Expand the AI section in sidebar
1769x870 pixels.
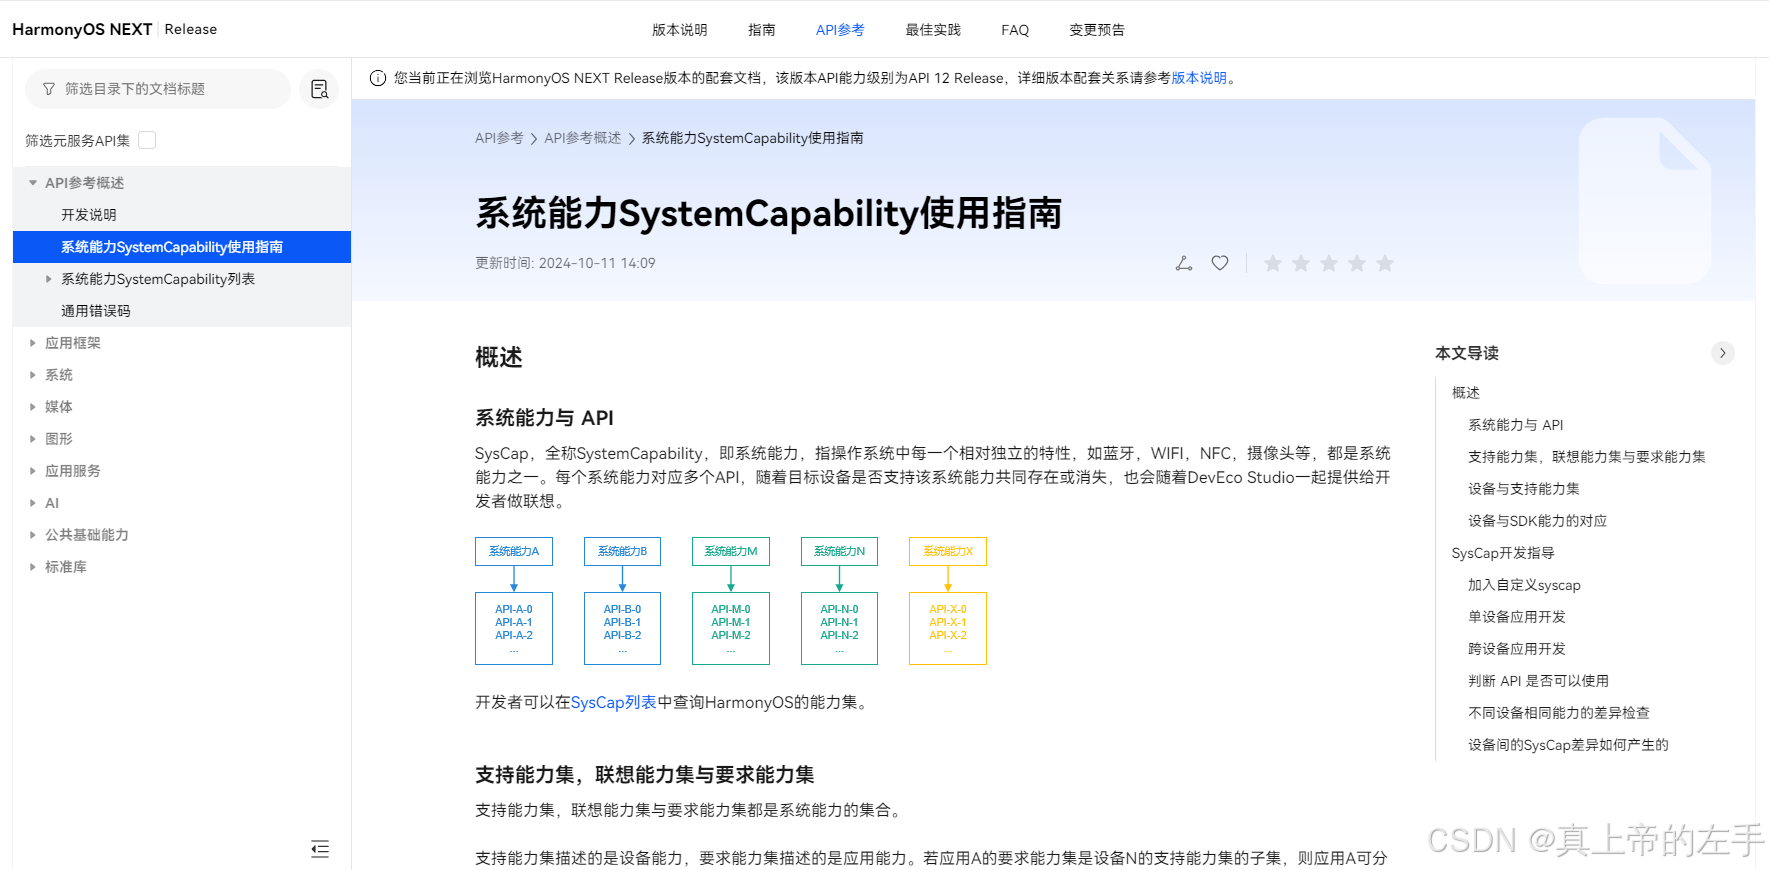click(x=33, y=503)
